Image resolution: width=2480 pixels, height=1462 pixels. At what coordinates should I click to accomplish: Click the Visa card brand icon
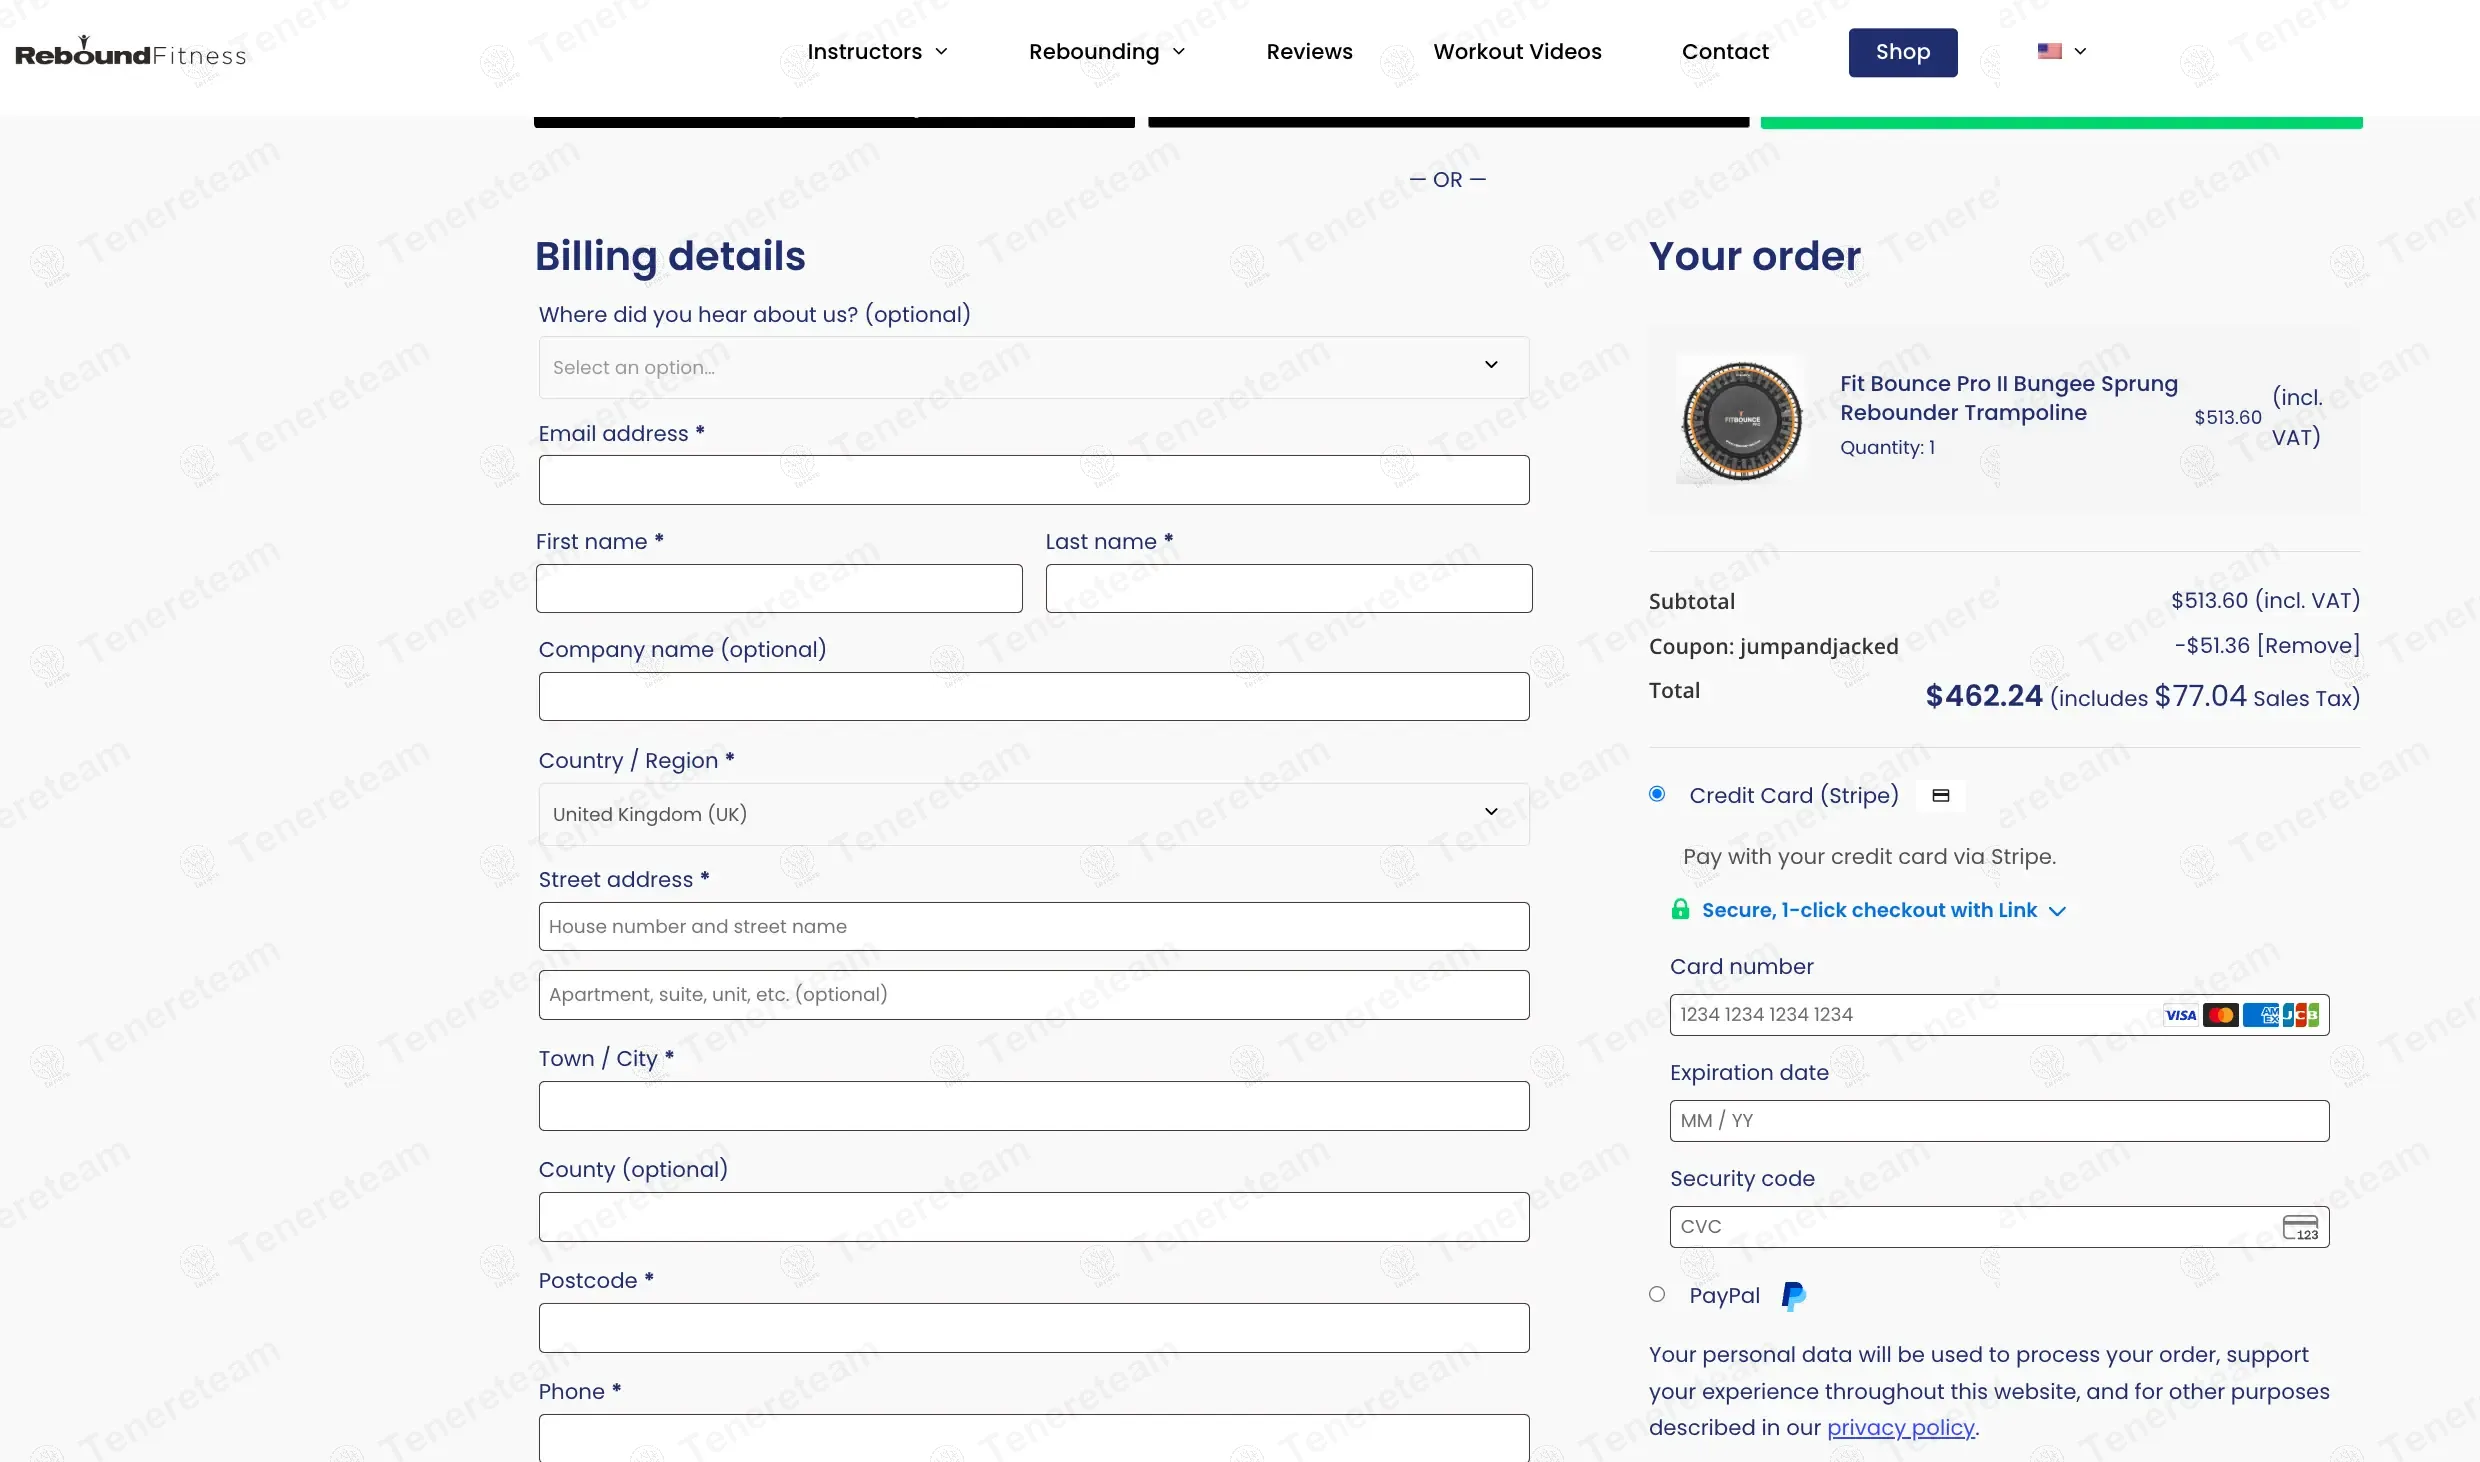click(2180, 1015)
